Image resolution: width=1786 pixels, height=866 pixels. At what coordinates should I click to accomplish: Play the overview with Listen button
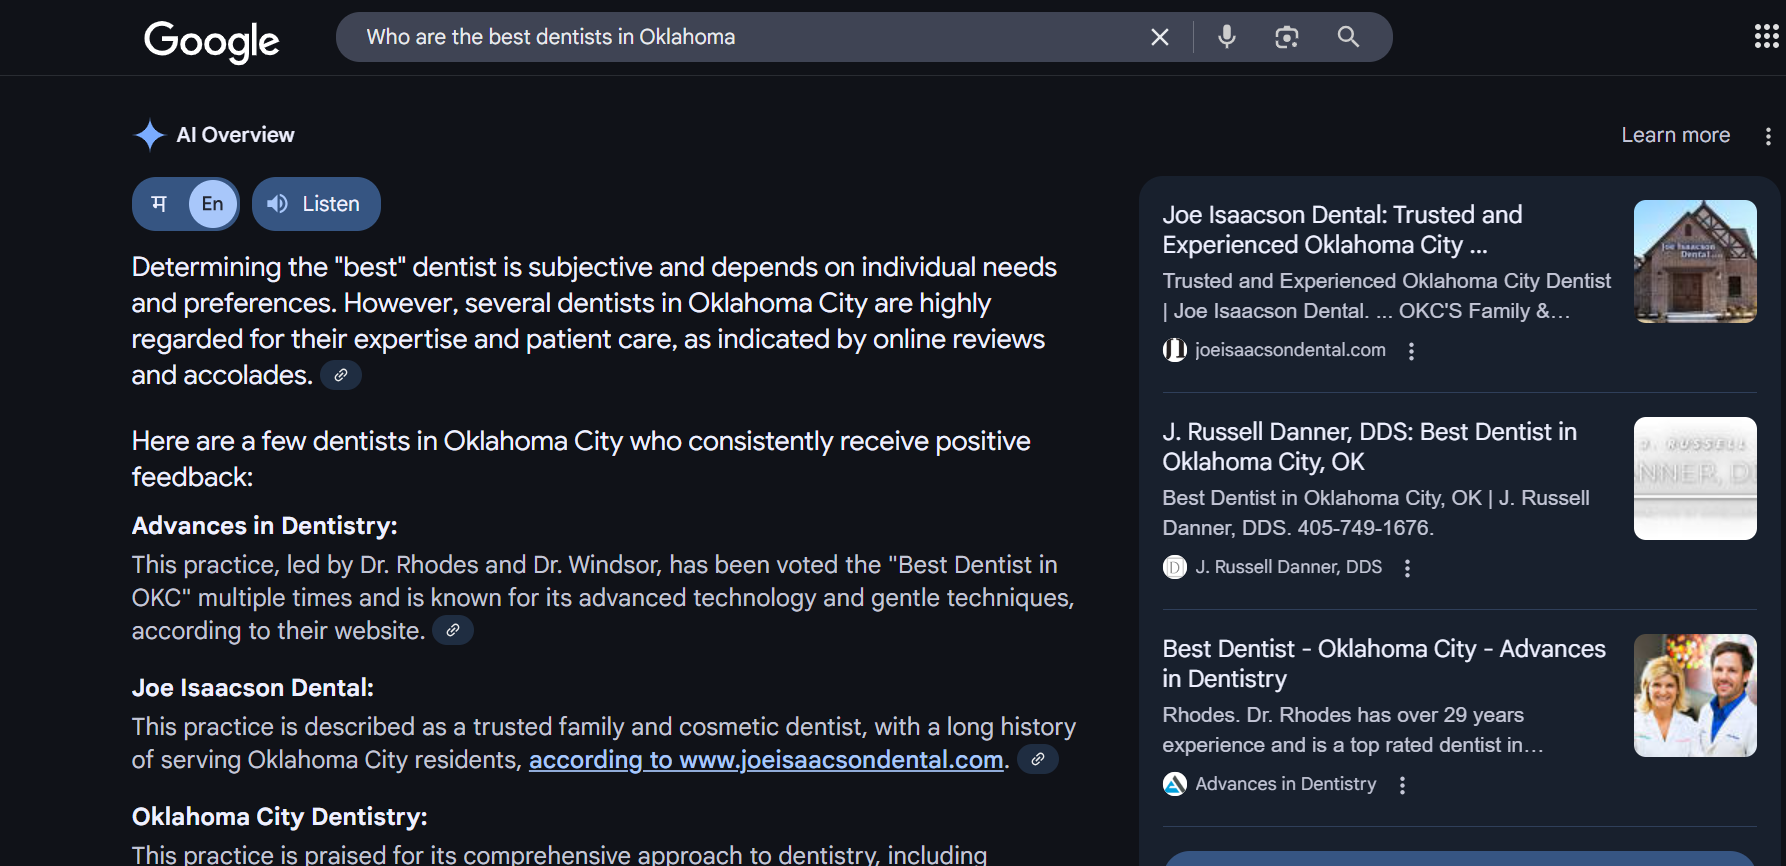click(x=316, y=204)
